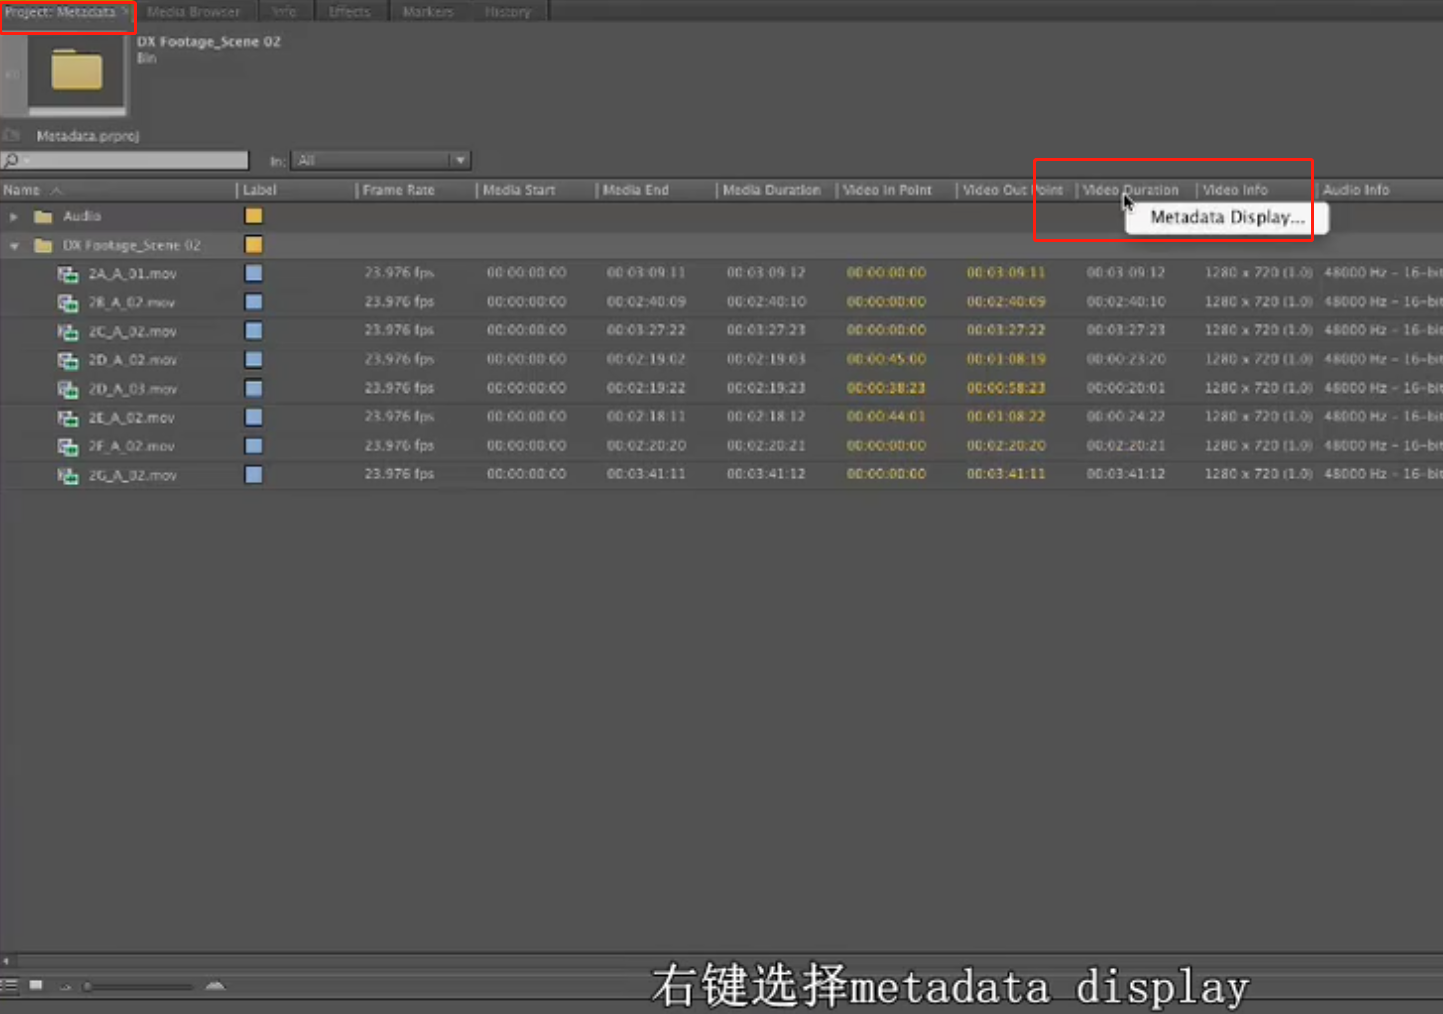Click the blue label swatch of 2C_A_02.mov
Screen dimensions: 1443x1014
point(254,331)
